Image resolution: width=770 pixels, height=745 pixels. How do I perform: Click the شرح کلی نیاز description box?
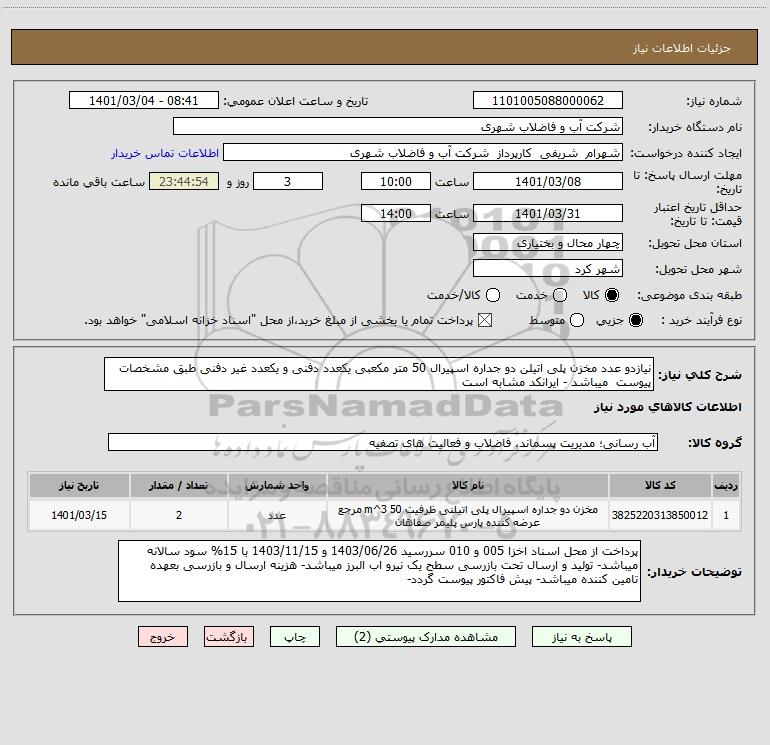tap(379, 374)
